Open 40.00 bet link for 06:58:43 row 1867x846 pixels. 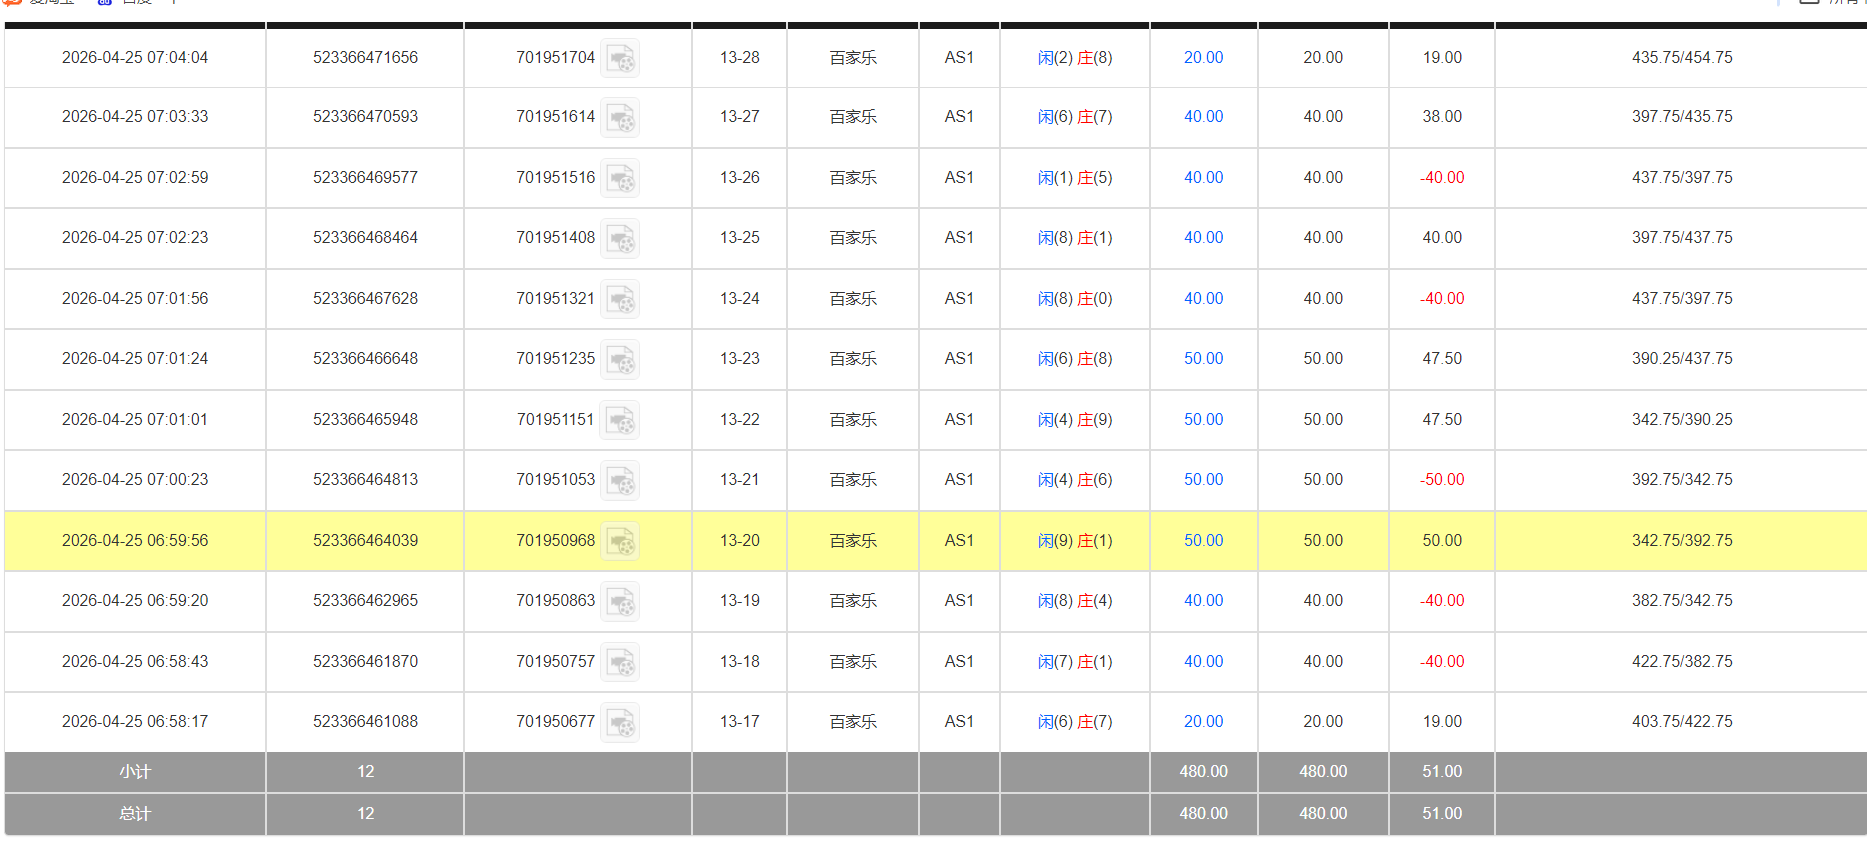(x=1203, y=662)
